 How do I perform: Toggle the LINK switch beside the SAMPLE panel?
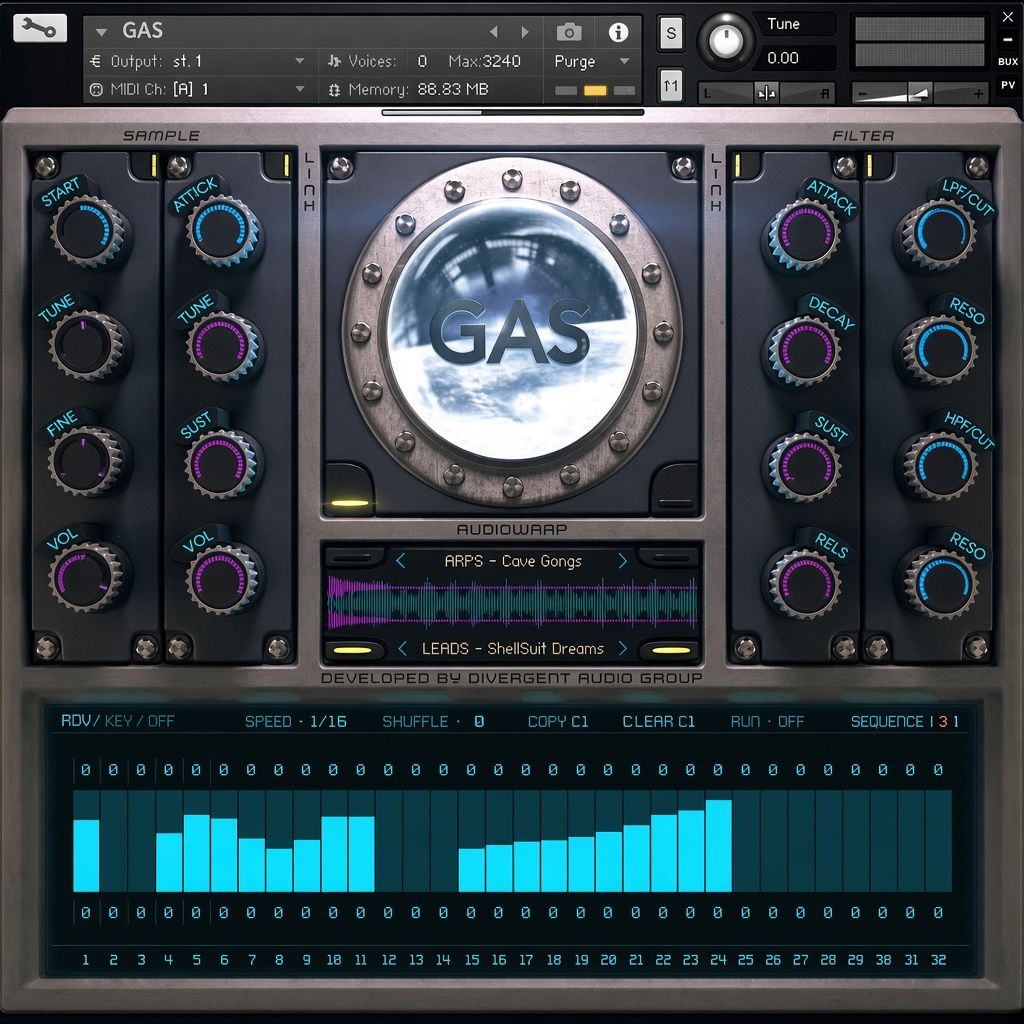[310, 182]
